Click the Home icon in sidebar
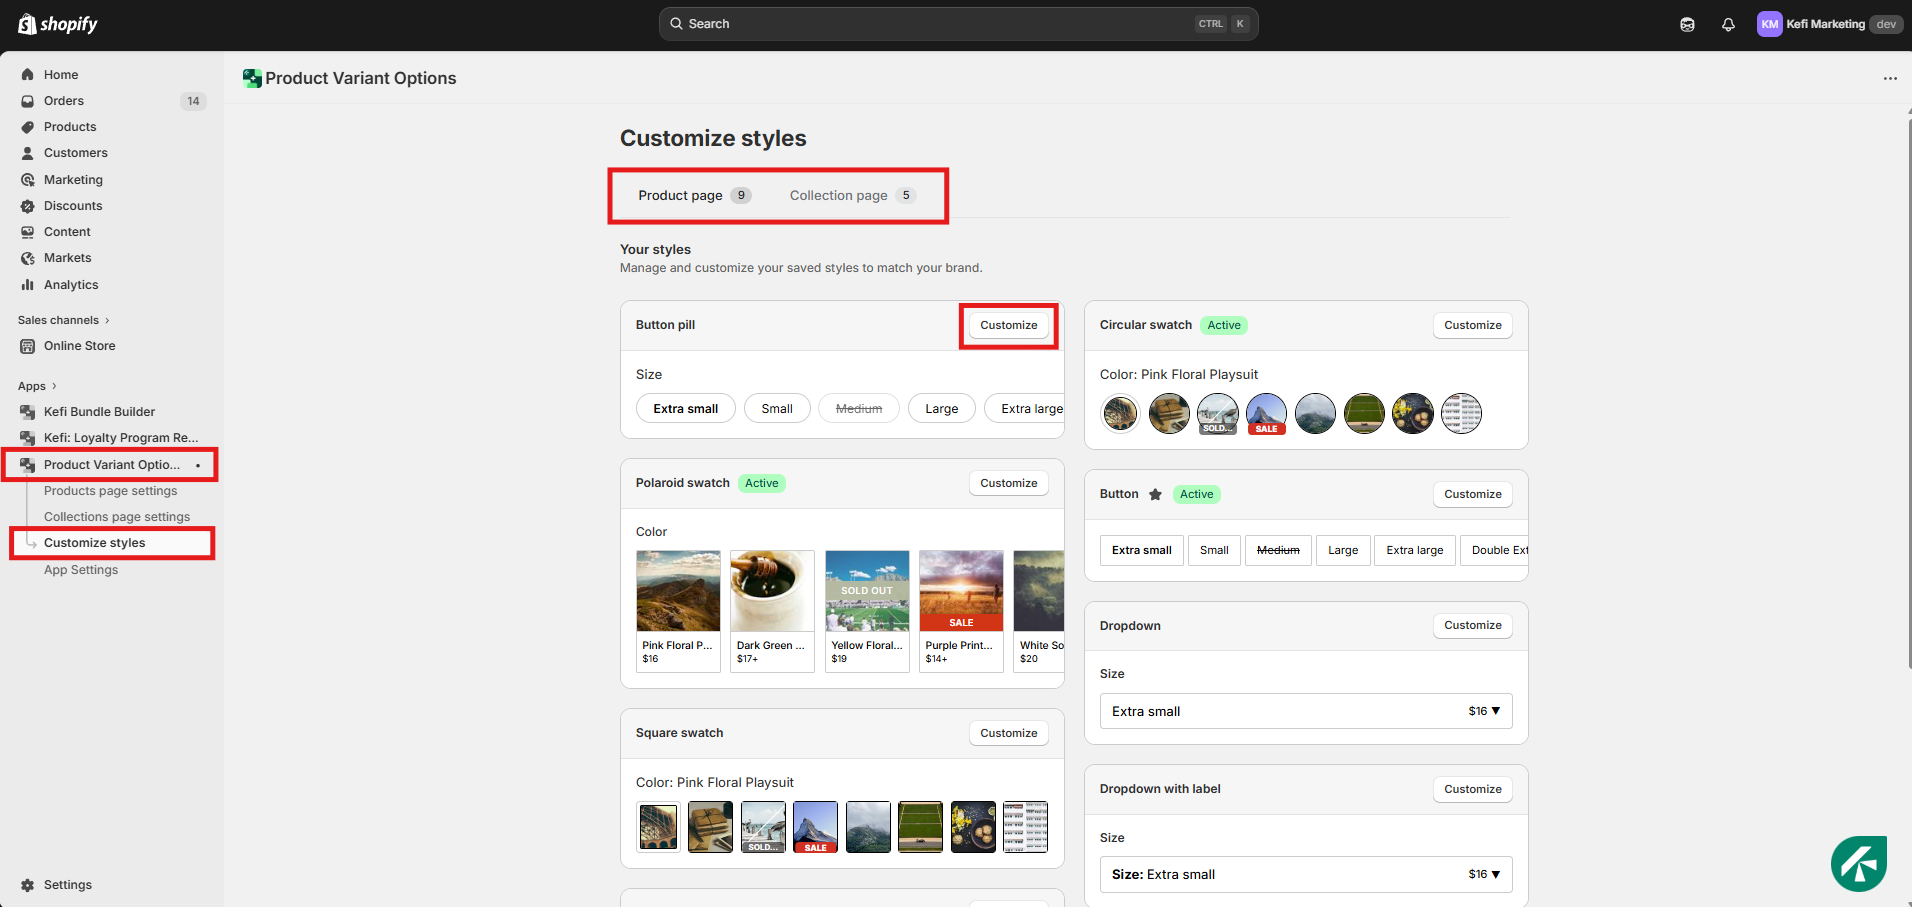This screenshot has height=907, width=1912. 28,75
